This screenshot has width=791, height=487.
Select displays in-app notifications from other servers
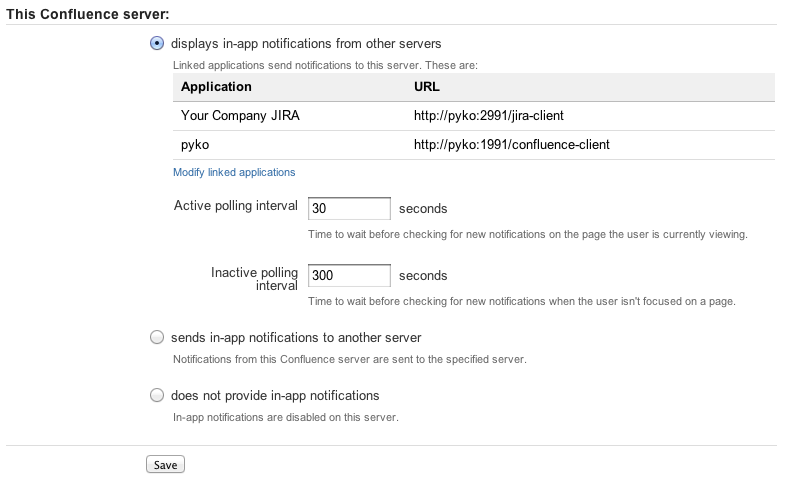point(157,43)
